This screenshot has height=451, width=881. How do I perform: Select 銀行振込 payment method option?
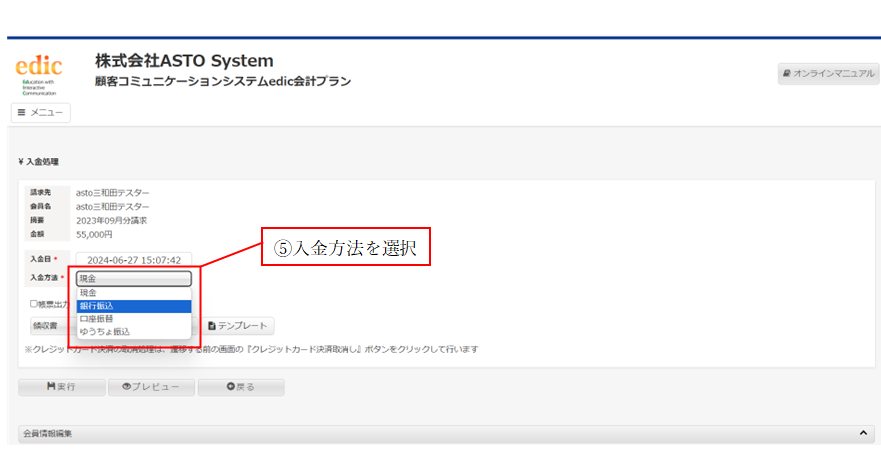(134, 306)
